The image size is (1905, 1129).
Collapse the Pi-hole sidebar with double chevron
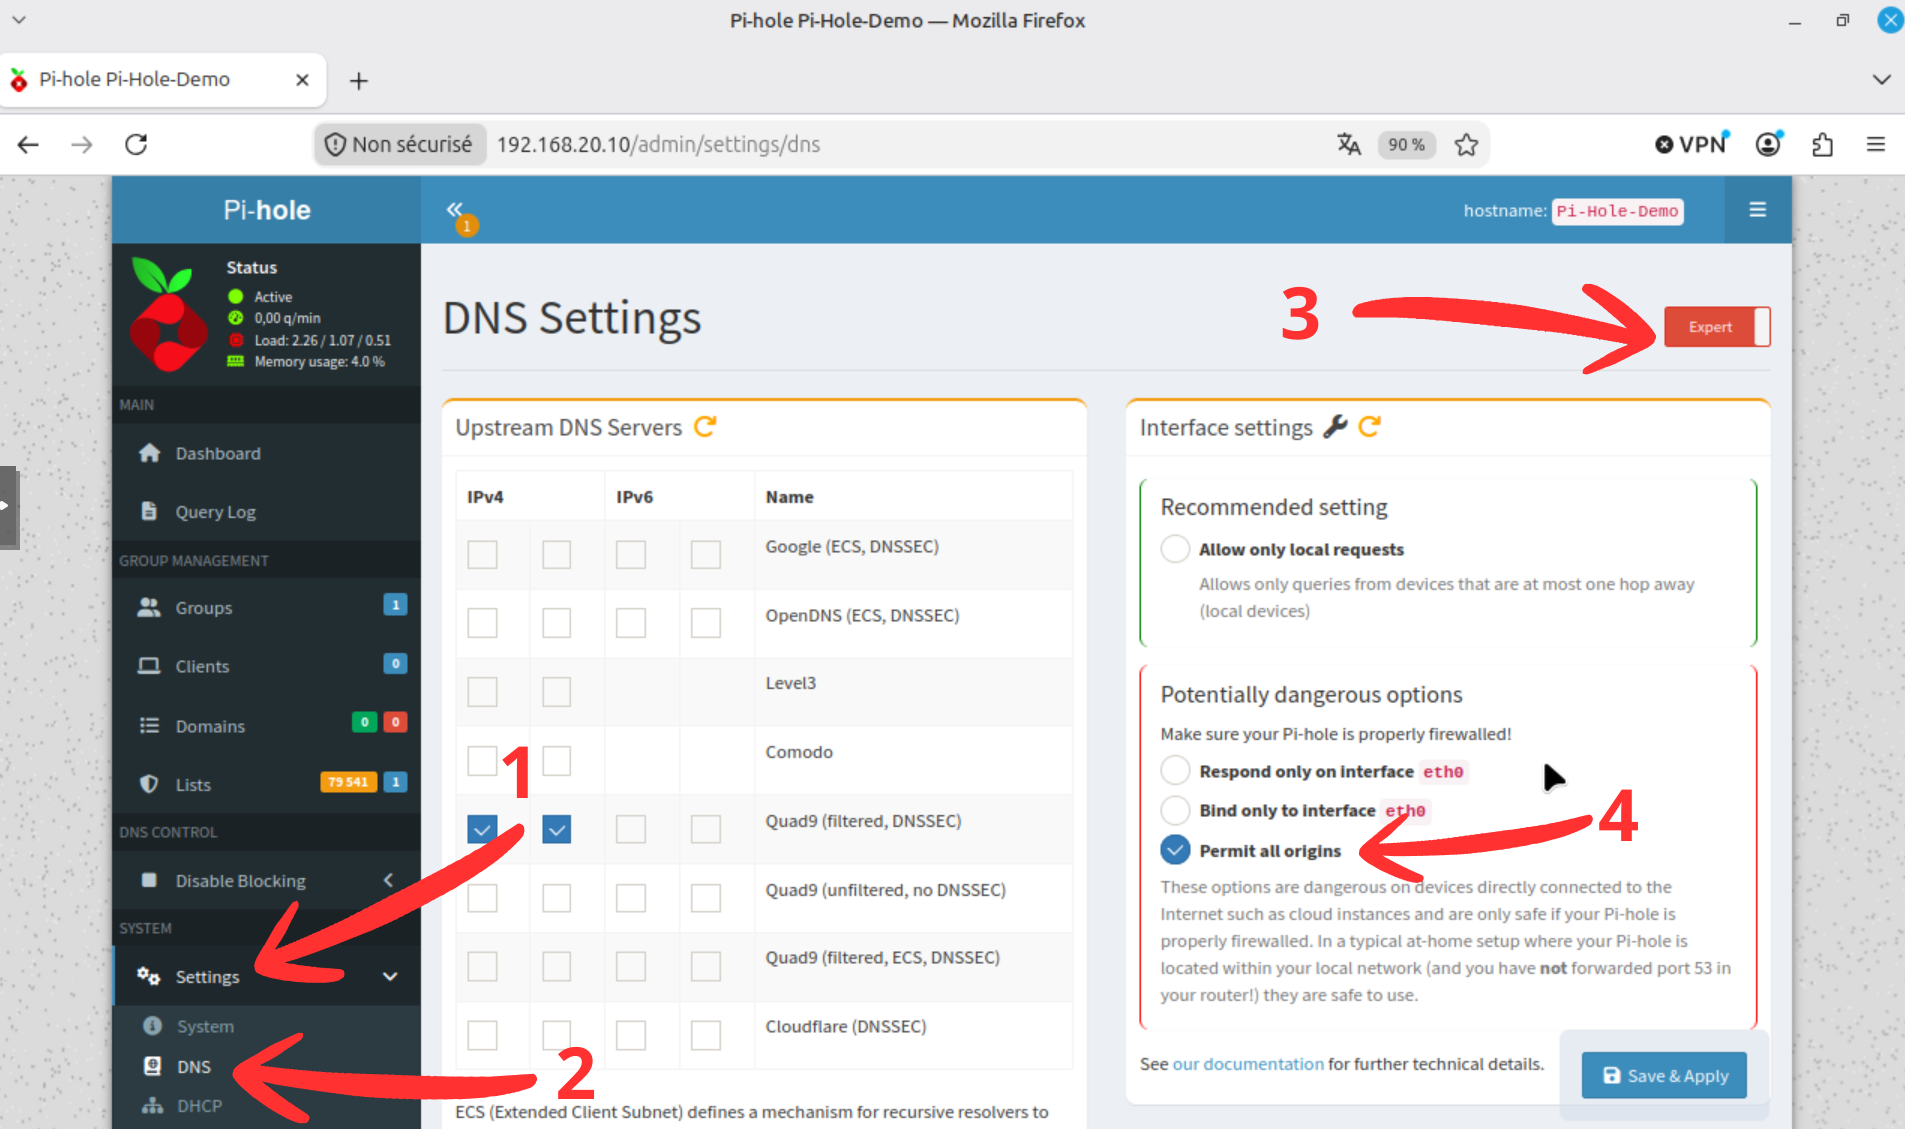click(x=454, y=209)
